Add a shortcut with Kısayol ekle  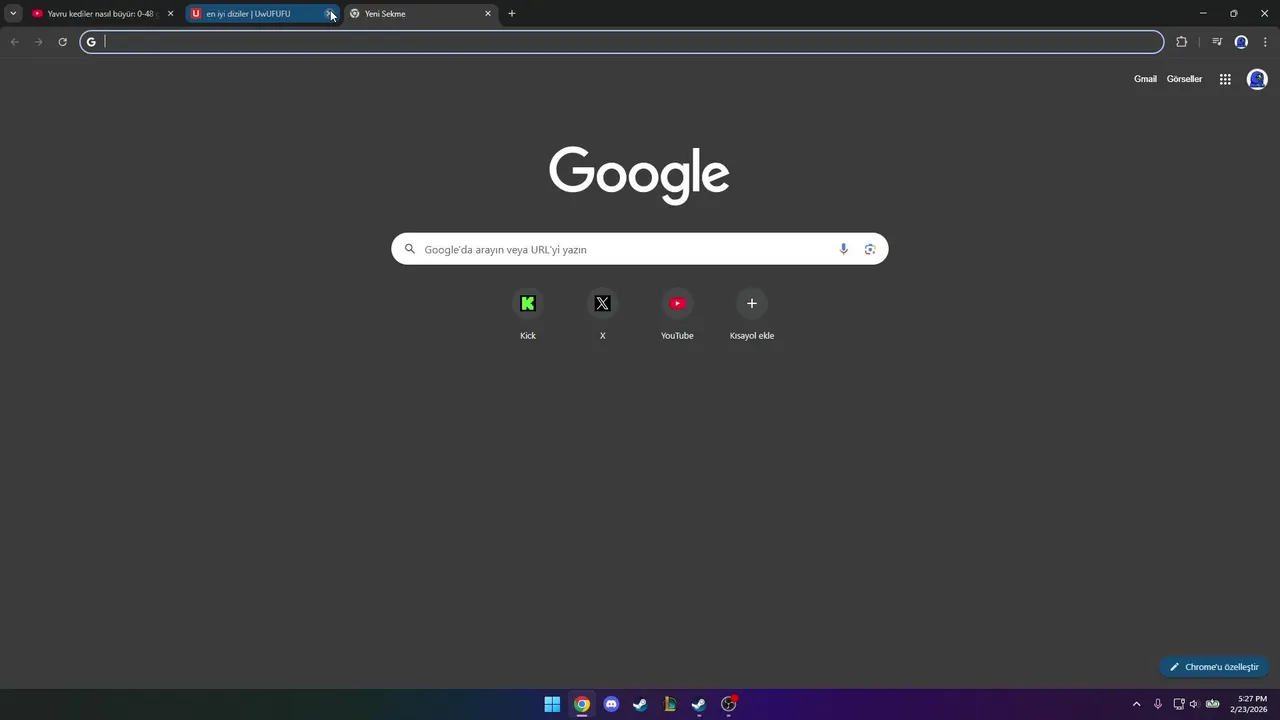pyautogui.click(x=752, y=314)
